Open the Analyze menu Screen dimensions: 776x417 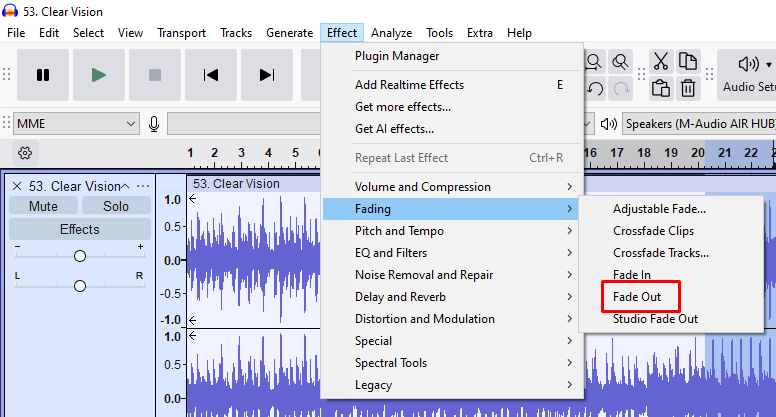(391, 33)
